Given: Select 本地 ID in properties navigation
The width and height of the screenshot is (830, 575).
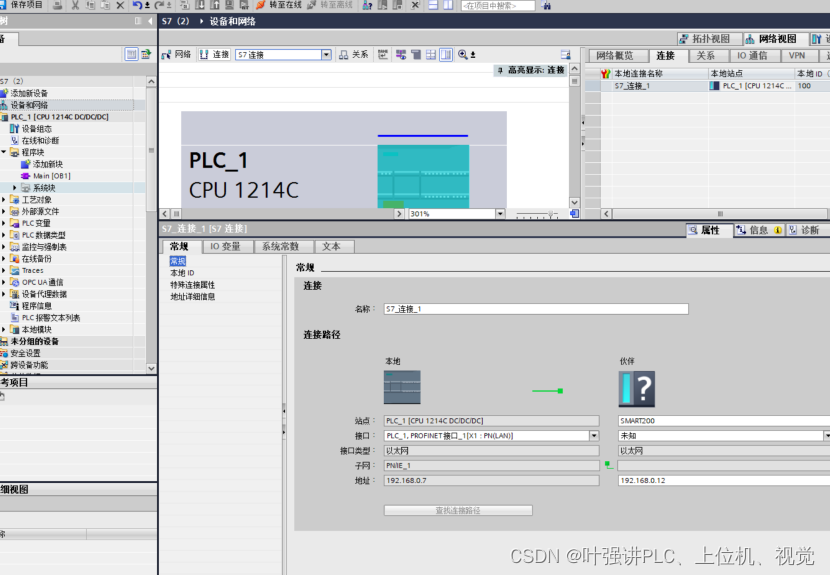Looking at the screenshot, I should [x=182, y=273].
